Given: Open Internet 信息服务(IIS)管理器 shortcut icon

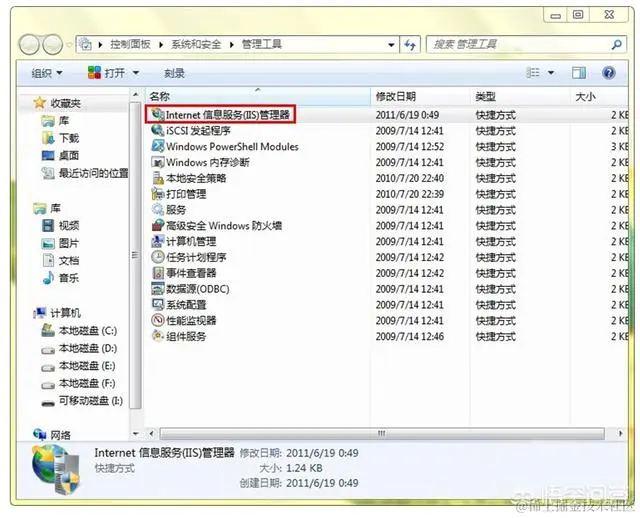Looking at the screenshot, I should click(x=157, y=115).
